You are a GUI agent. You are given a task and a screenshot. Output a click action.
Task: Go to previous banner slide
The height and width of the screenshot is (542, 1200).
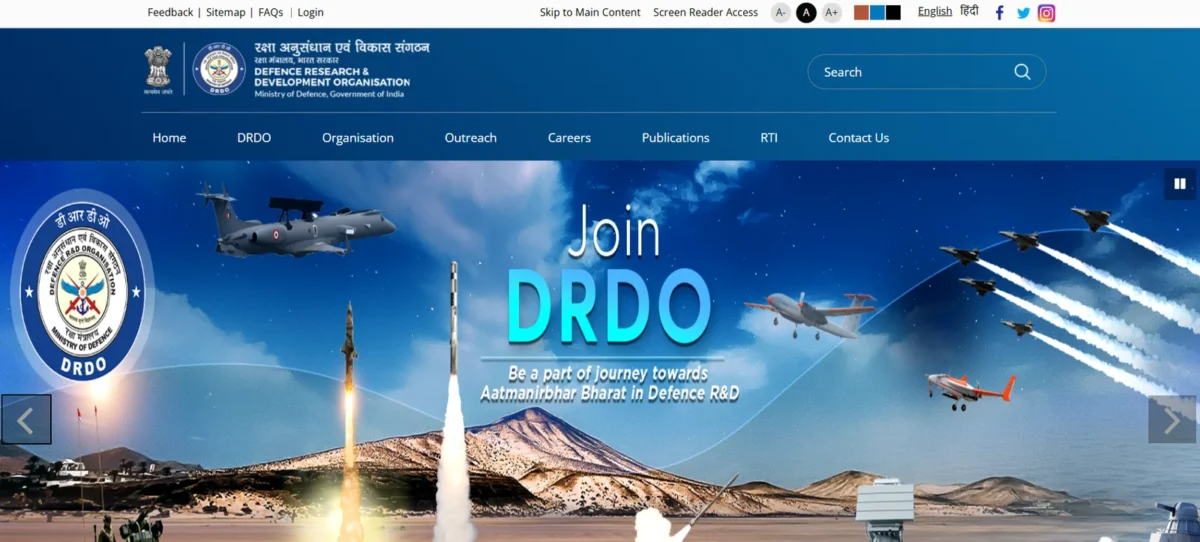point(26,420)
